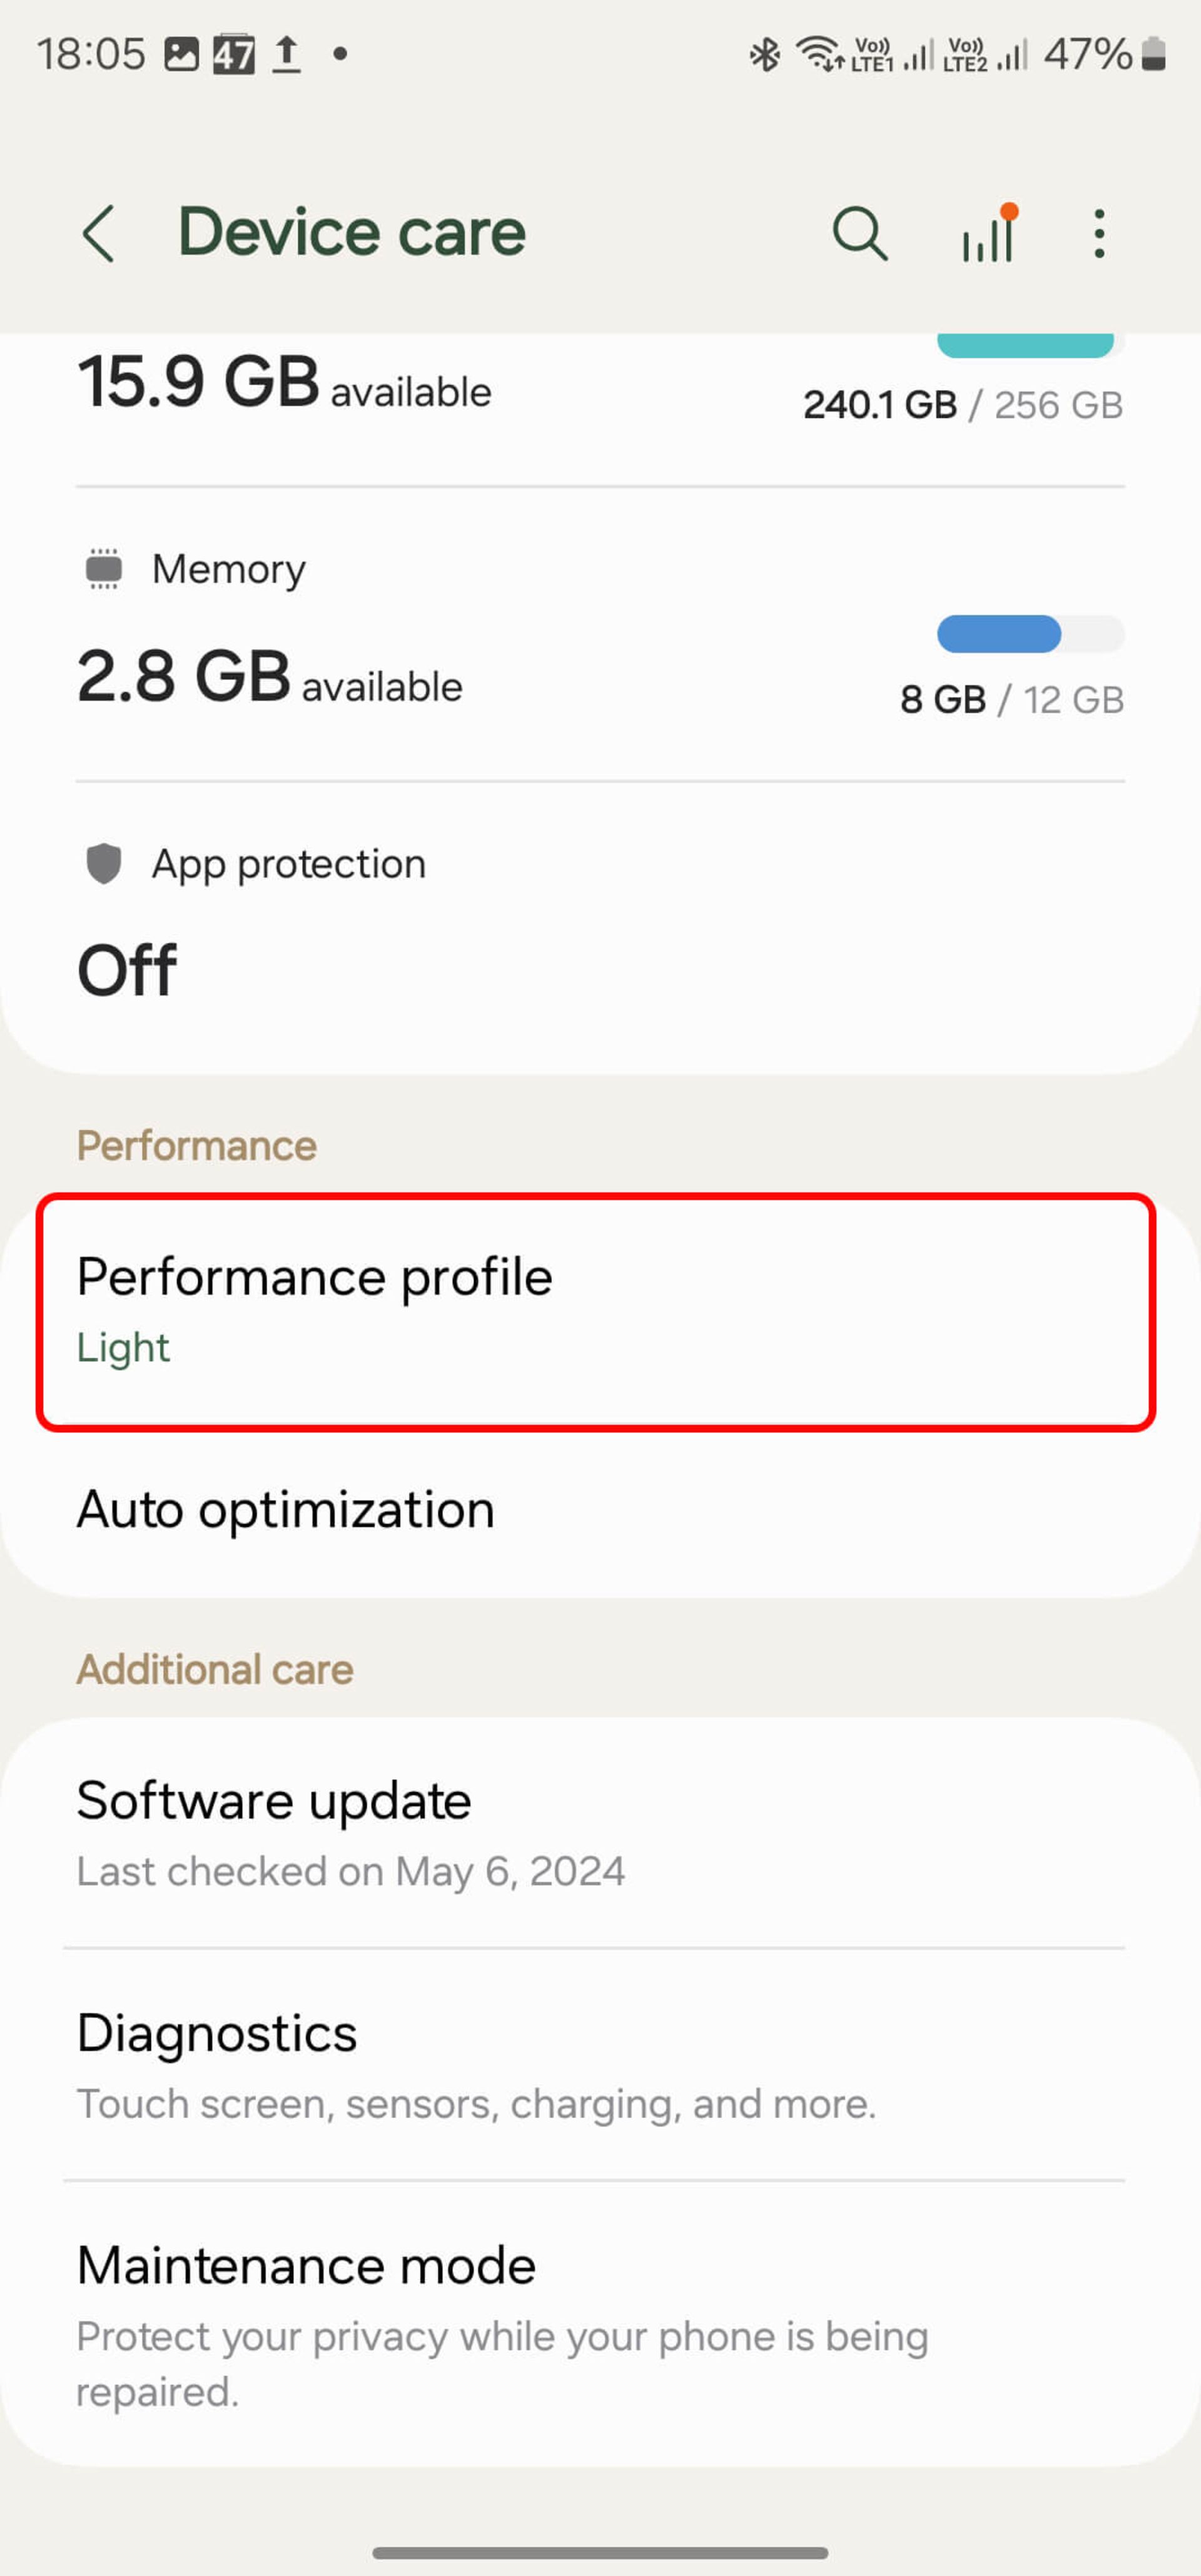Image resolution: width=1201 pixels, height=2576 pixels.
Task: Tap the Bluetooth status bar icon
Action: [x=765, y=54]
